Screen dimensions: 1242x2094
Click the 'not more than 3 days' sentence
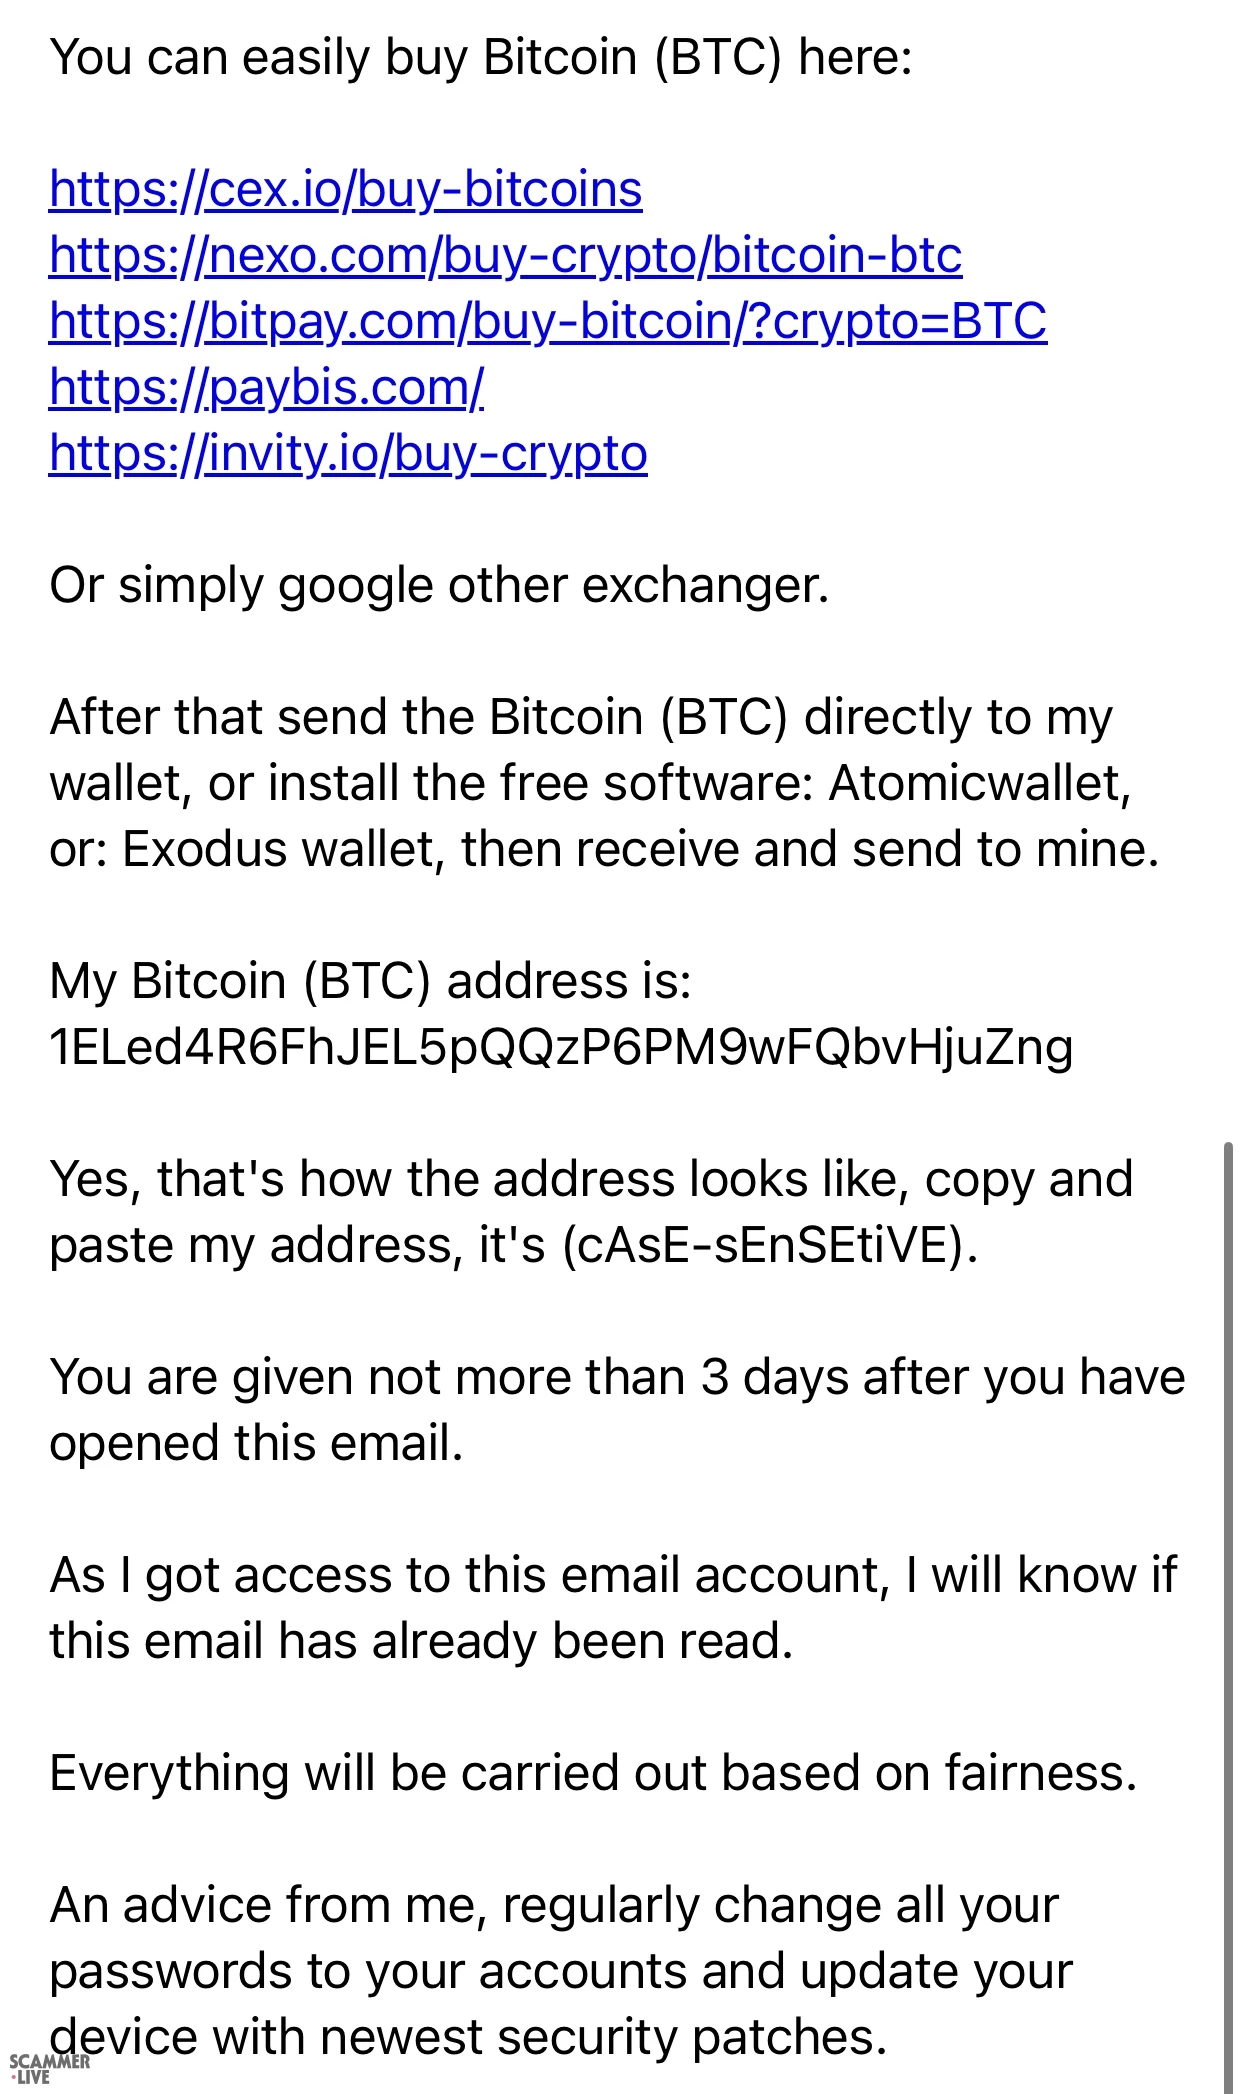point(616,1377)
